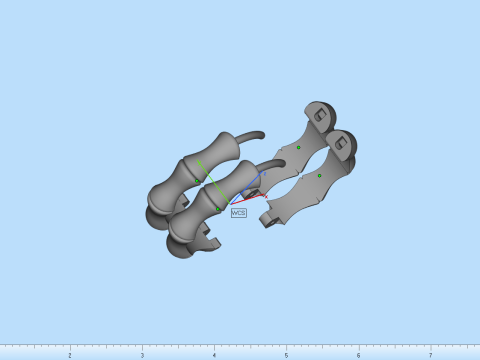
Task: Click ruler mark 4
Action: point(214,356)
